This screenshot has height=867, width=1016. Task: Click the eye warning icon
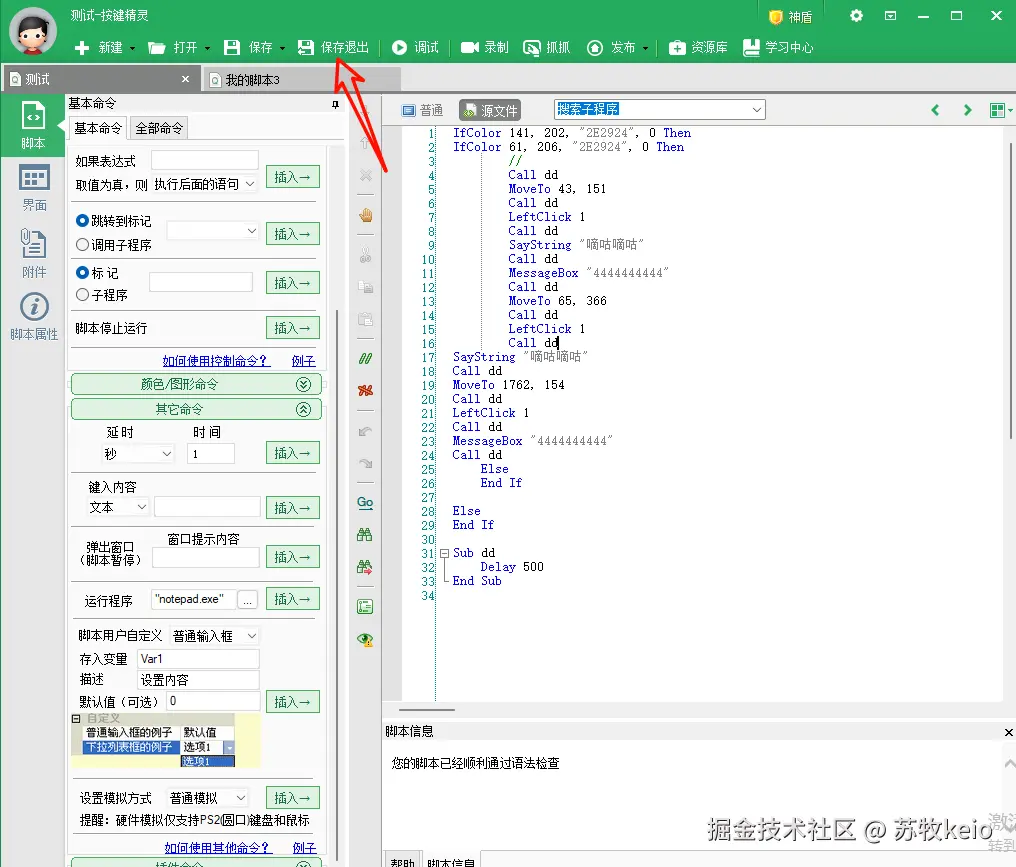click(x=365, y=640)
